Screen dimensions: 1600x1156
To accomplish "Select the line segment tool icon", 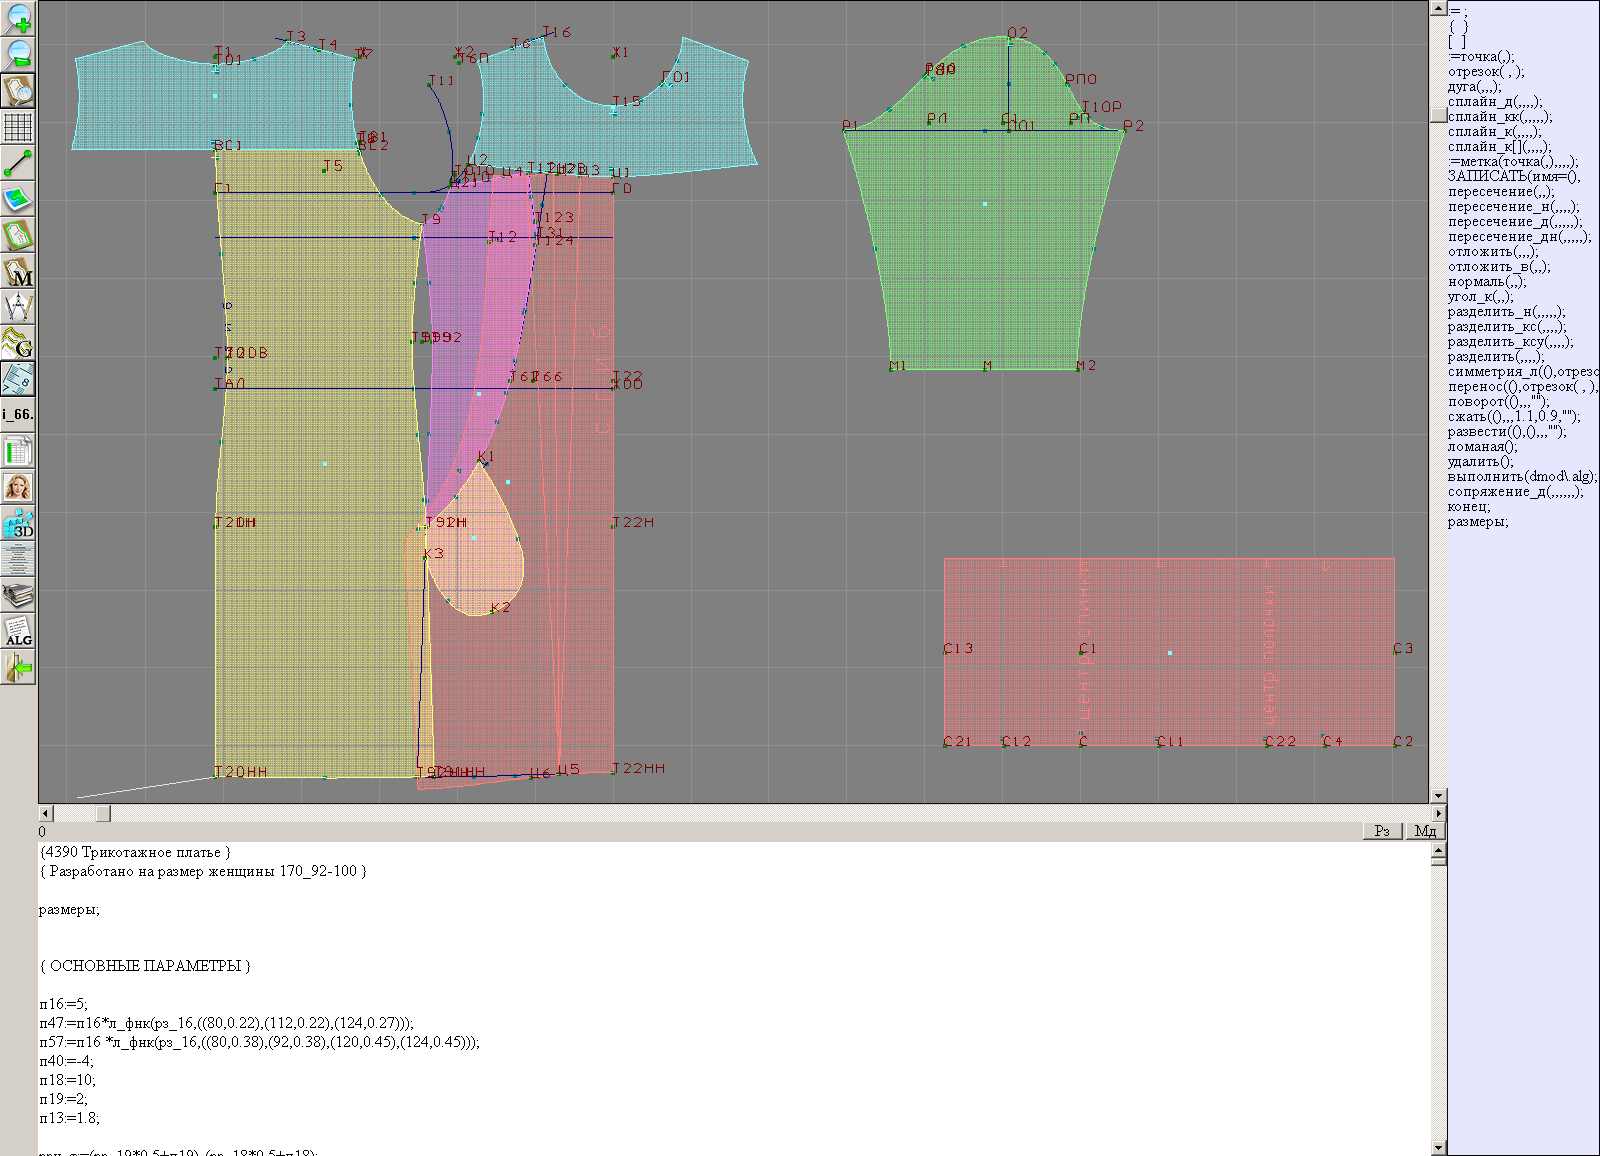I will point(18,163).
